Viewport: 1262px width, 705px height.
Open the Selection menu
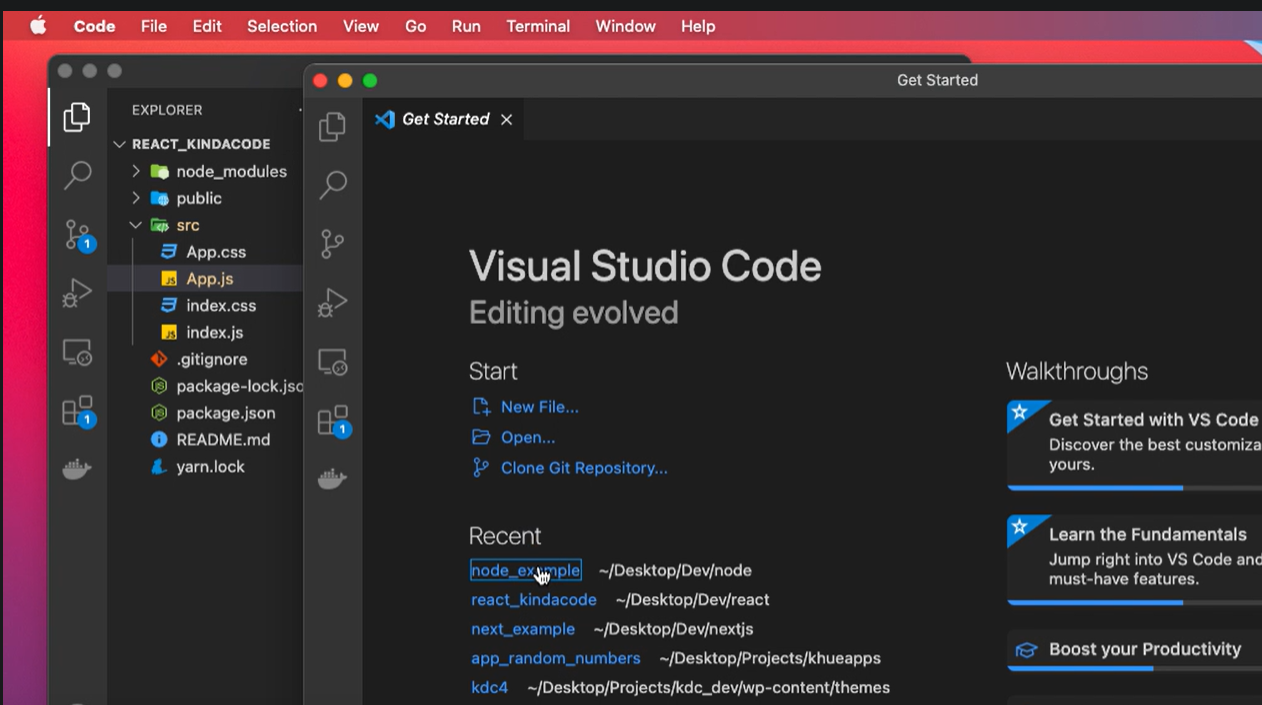pyautogui.click(x=282, y=26)
